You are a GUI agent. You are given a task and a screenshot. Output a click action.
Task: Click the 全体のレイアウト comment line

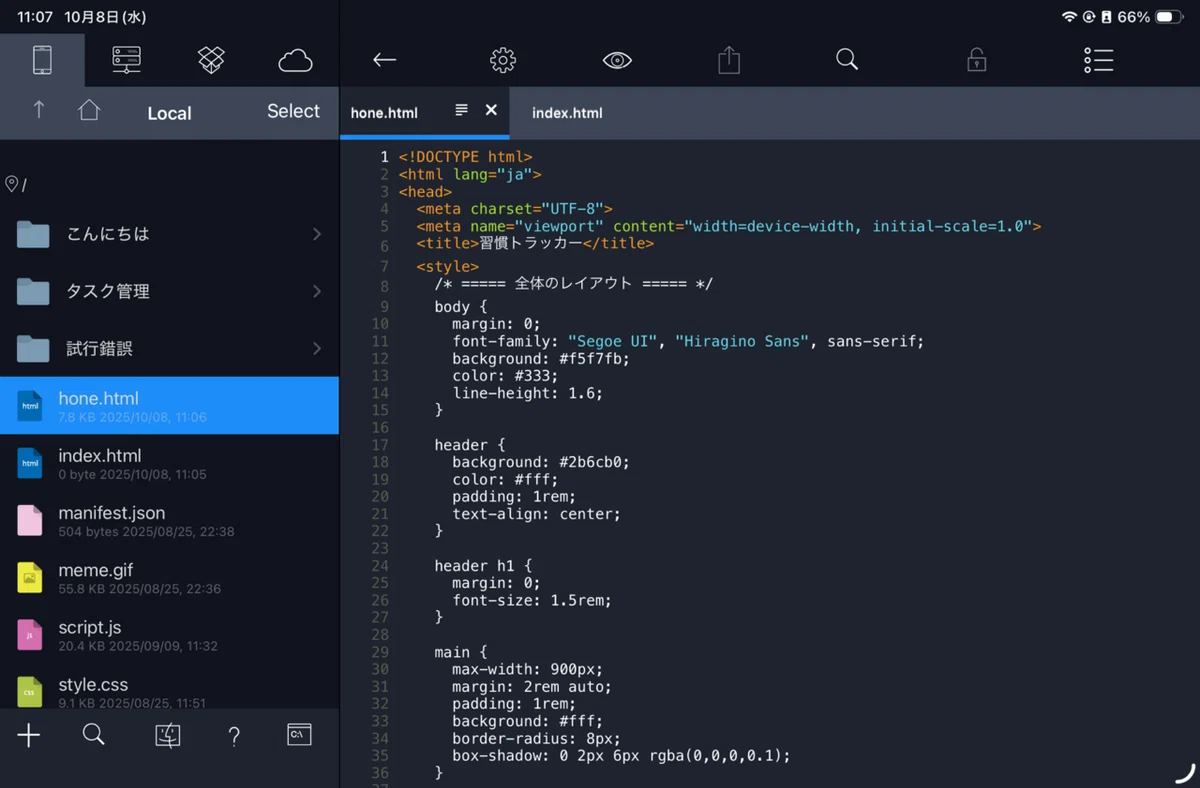(573, 283)
